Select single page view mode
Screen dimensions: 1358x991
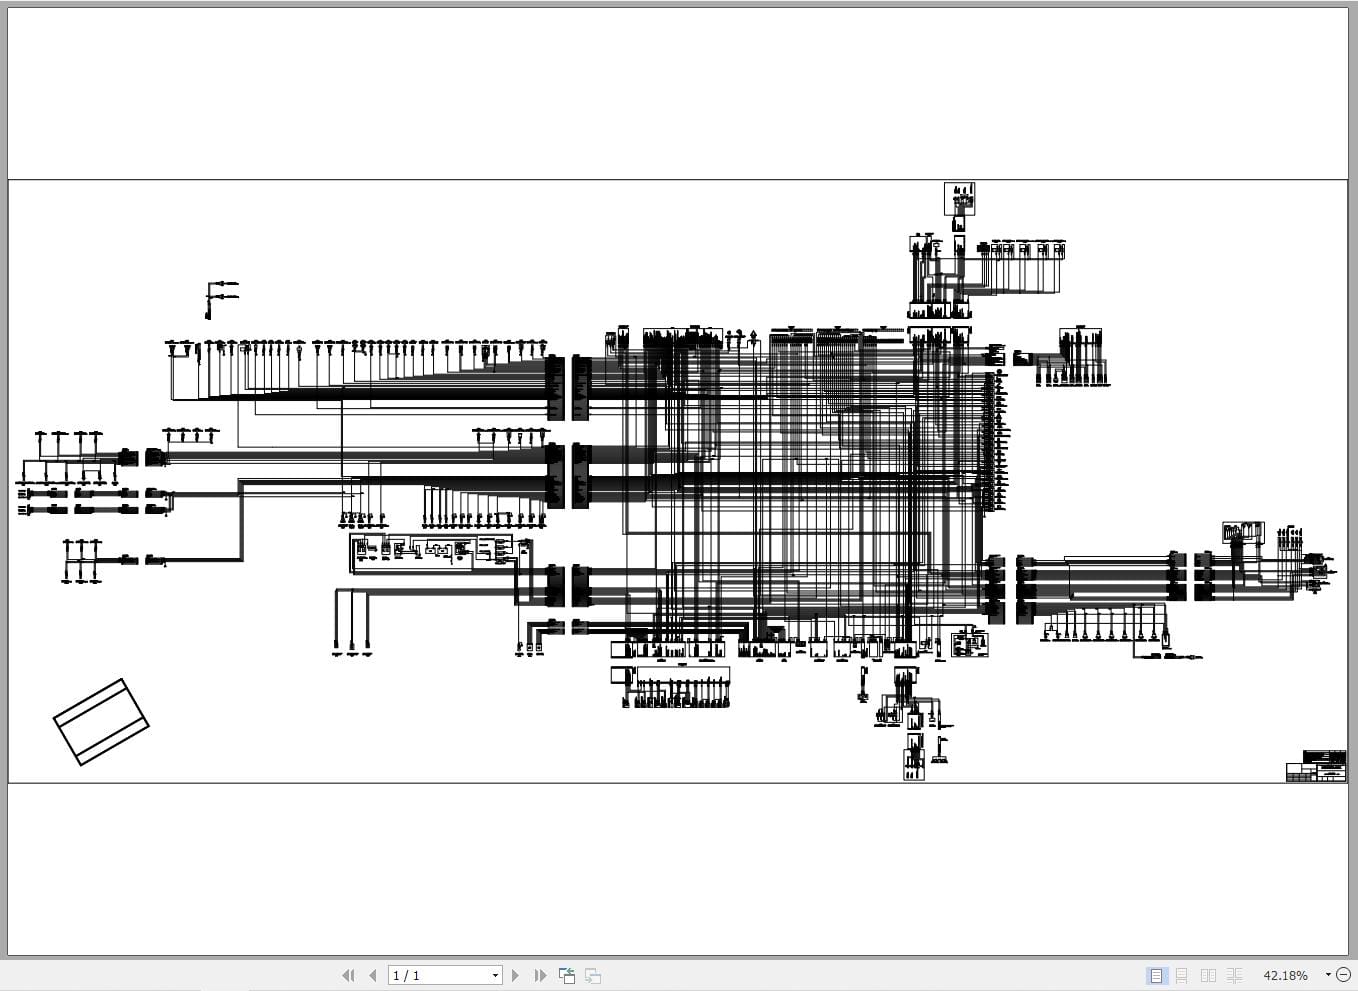(x=1156, y=975)
